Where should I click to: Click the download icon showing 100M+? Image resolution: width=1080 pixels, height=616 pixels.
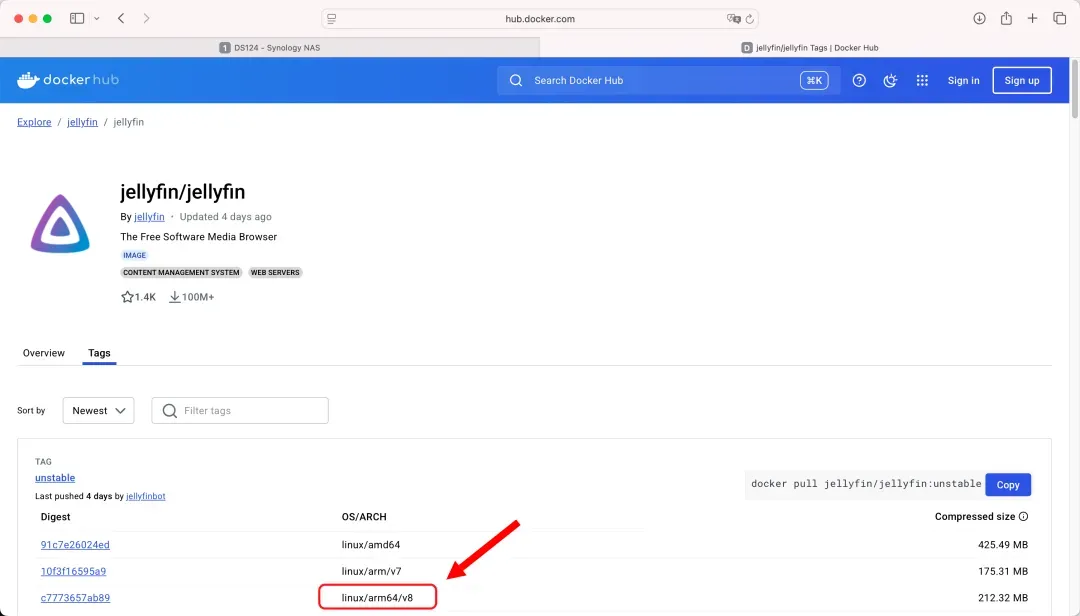[x=174, y=297]
